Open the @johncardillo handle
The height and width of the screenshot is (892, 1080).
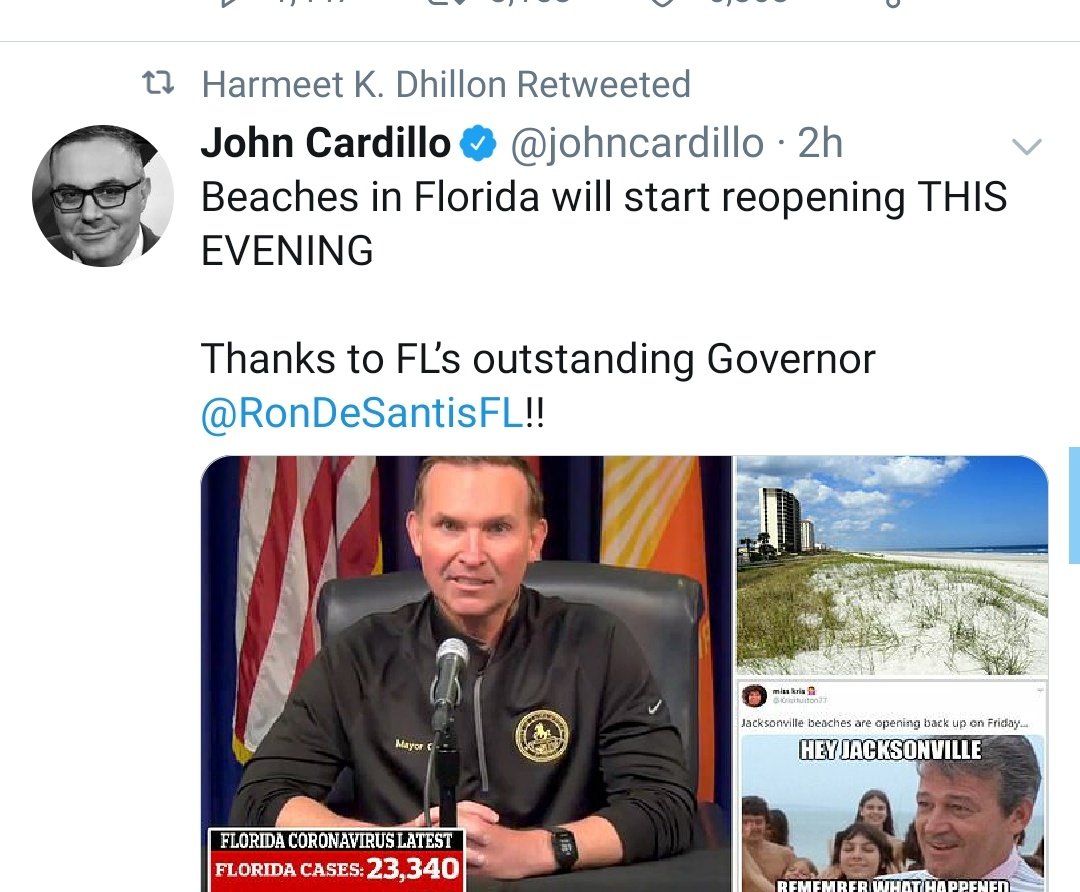pos(637,143)
